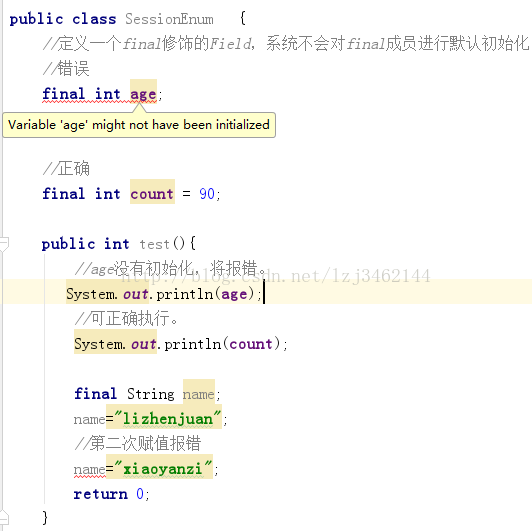Click the local variable 'name' declaration
Viewport: 532px width, 531px height.
[x=198, y=394]
